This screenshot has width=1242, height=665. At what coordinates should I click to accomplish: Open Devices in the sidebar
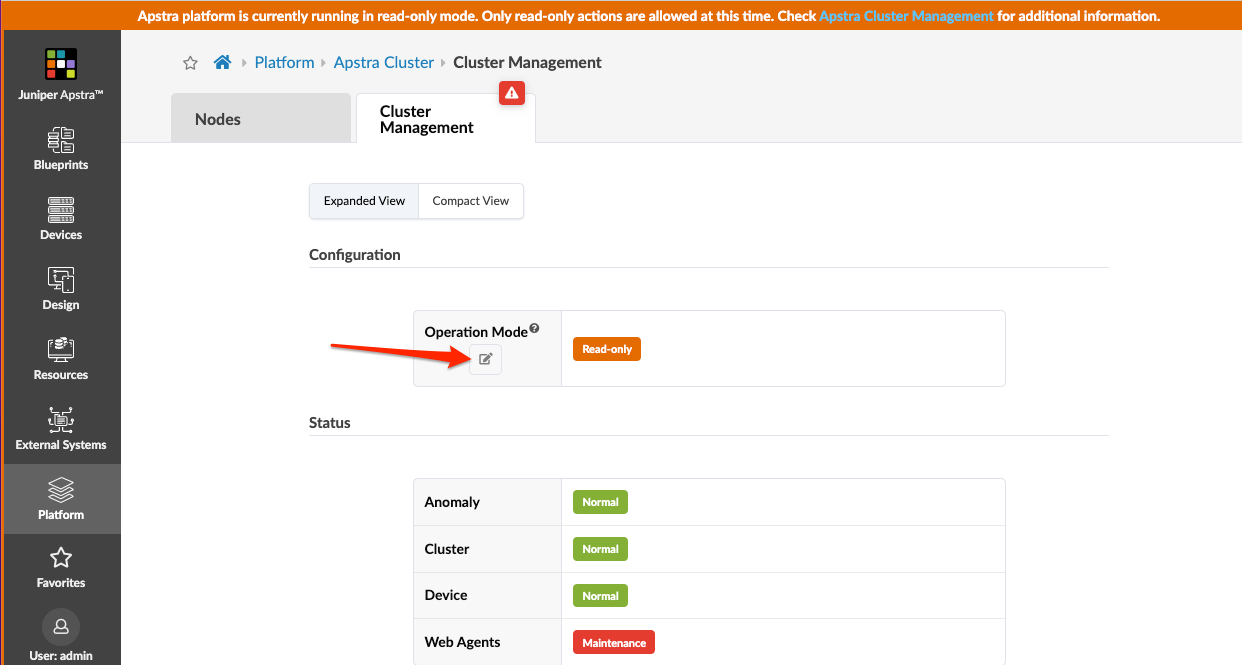(61, 218)
